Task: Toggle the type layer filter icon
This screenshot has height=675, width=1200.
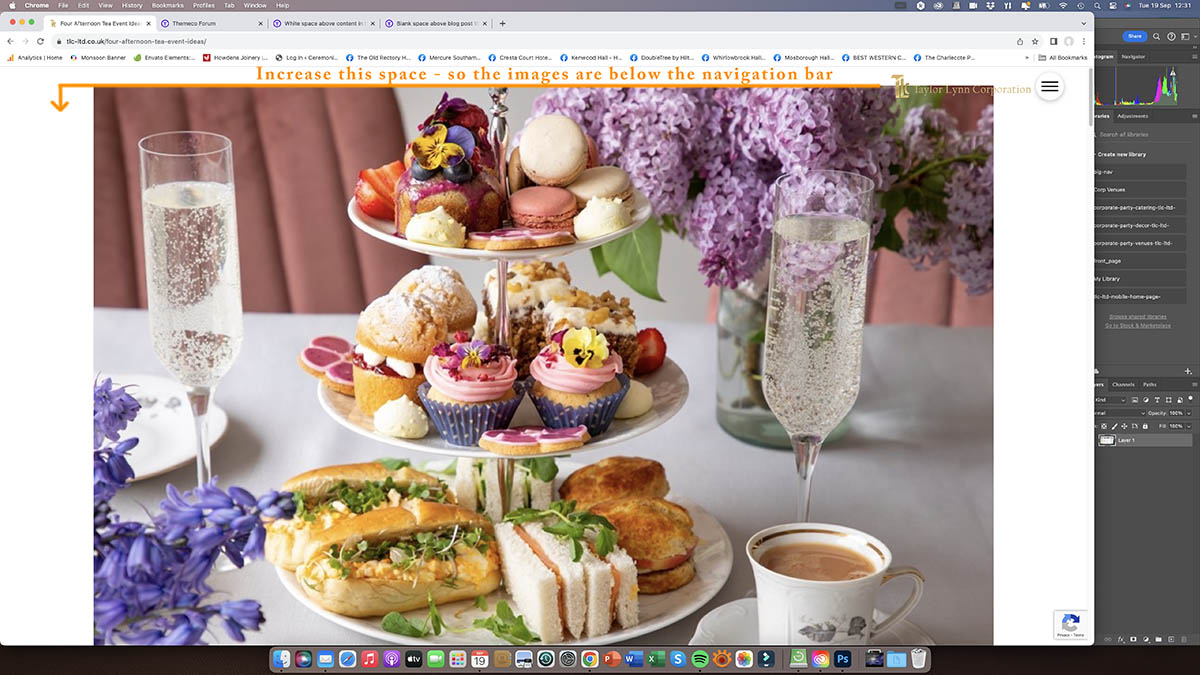Action: [x=1155, y=400]
